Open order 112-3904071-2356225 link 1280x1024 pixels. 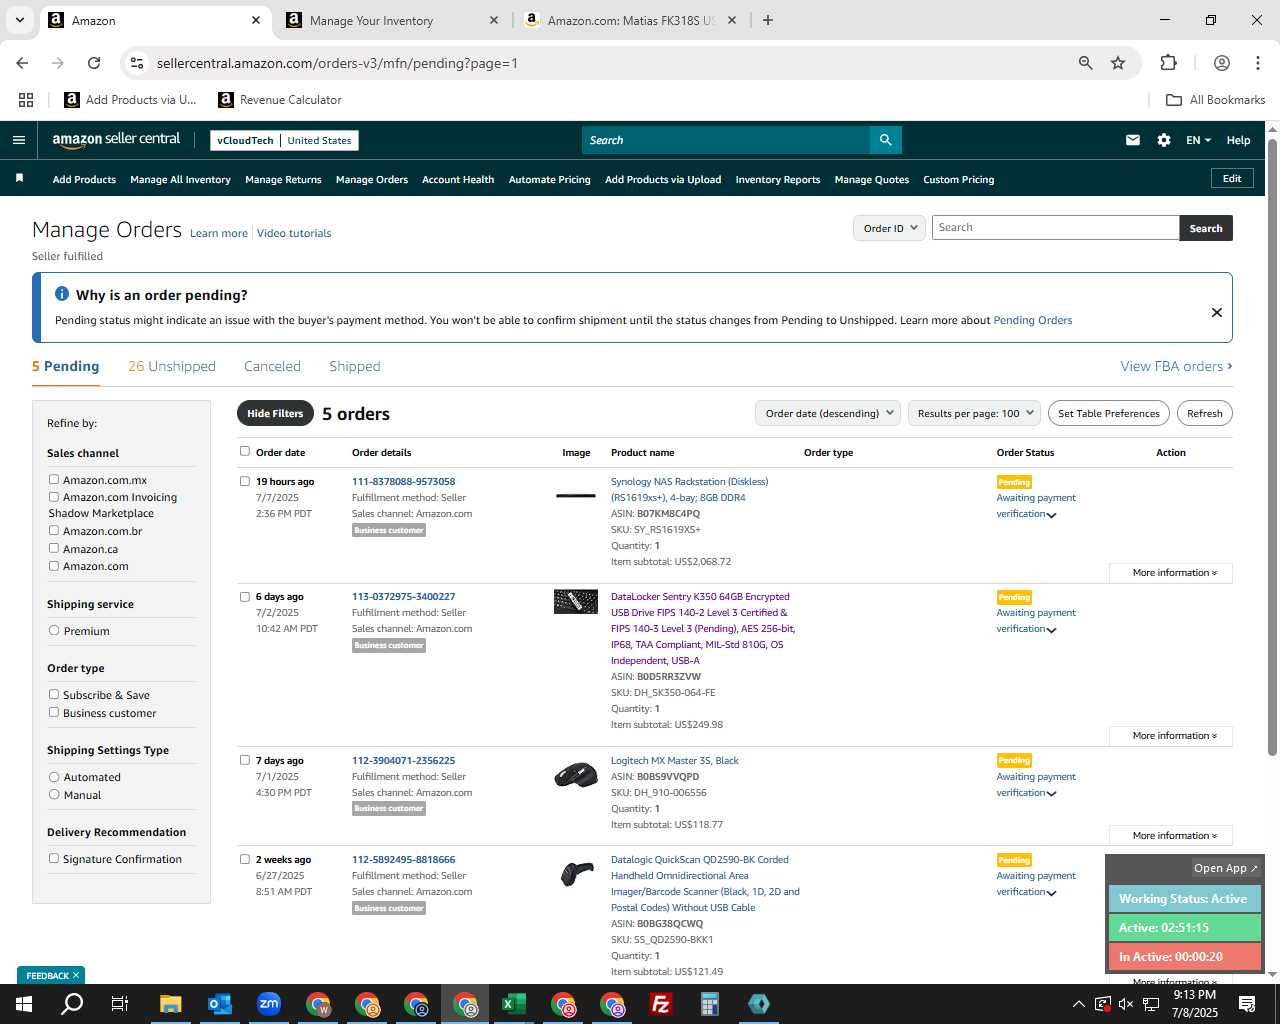403,760
